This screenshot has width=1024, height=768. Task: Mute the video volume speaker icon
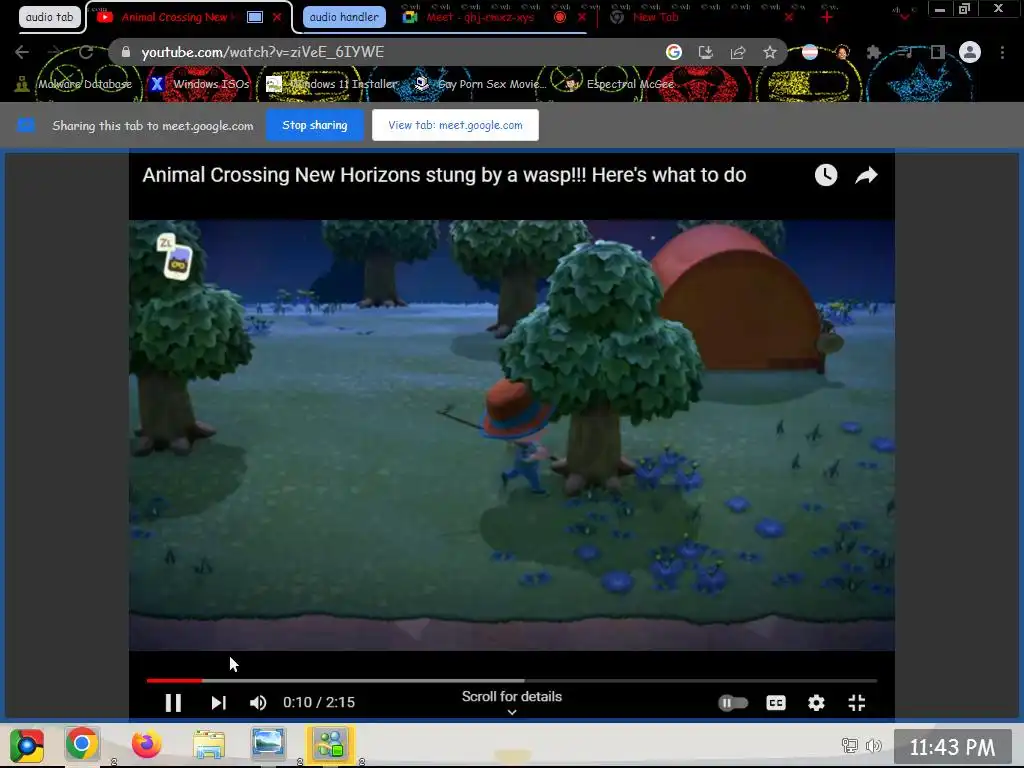tap(258, 703)
